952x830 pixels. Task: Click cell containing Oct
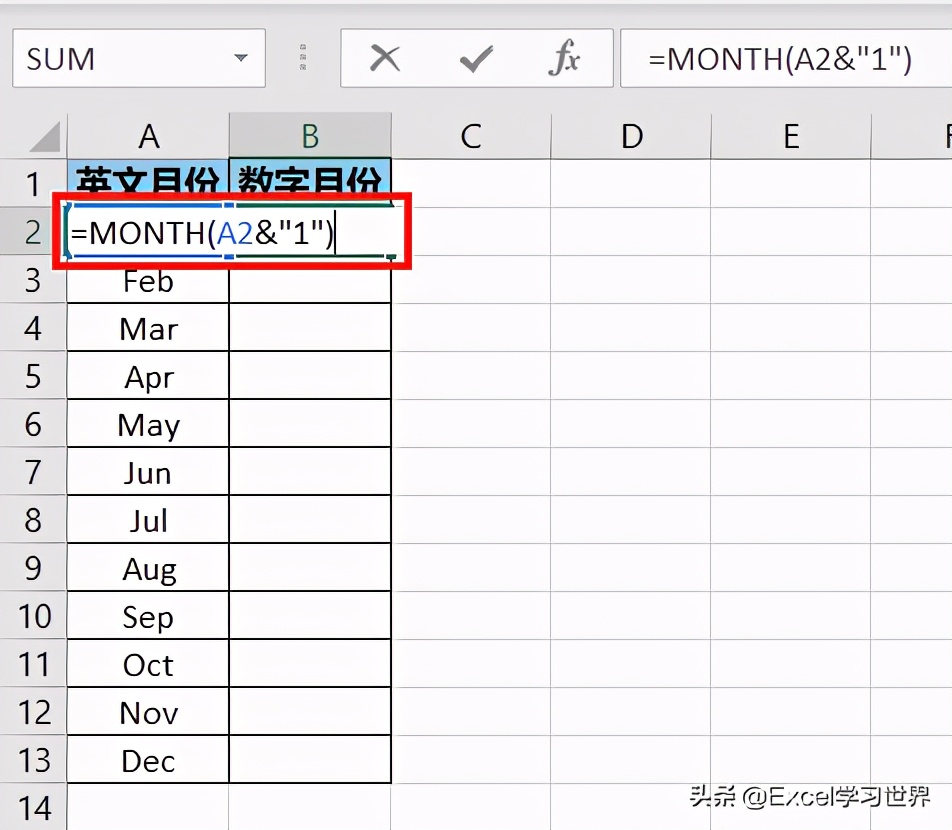point(148,663)
